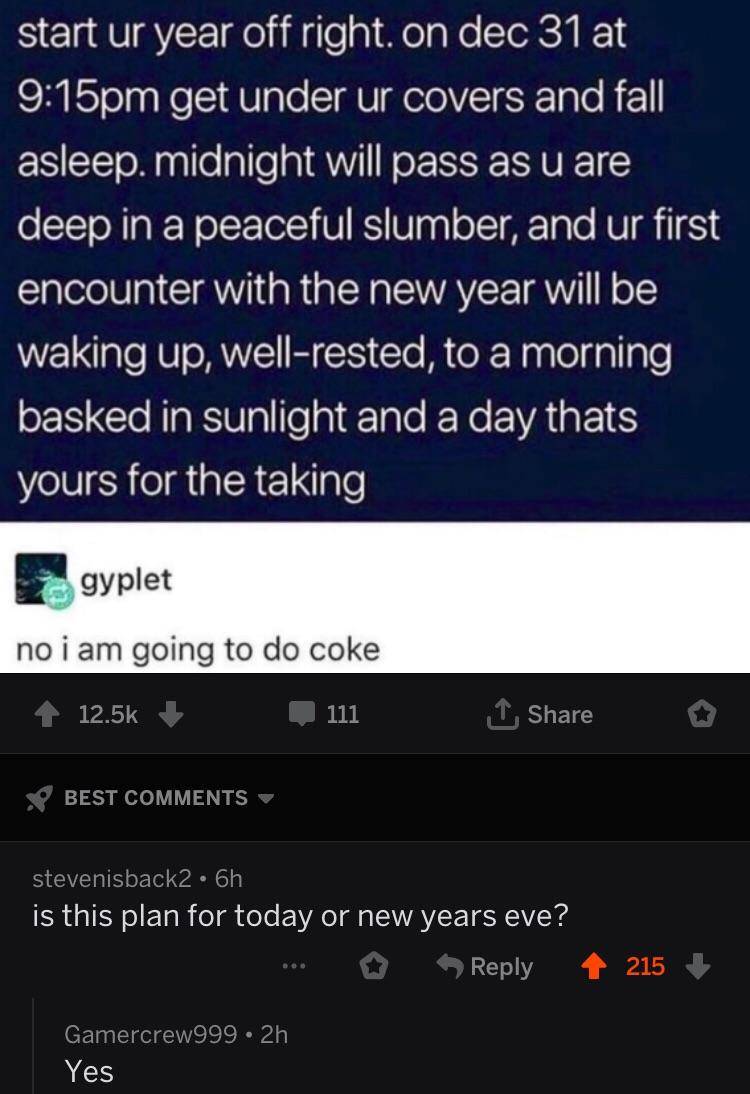Tap the "is this plan for today" comment text
The height and width of the screenshot is (1094, 750).
point(300,916)
